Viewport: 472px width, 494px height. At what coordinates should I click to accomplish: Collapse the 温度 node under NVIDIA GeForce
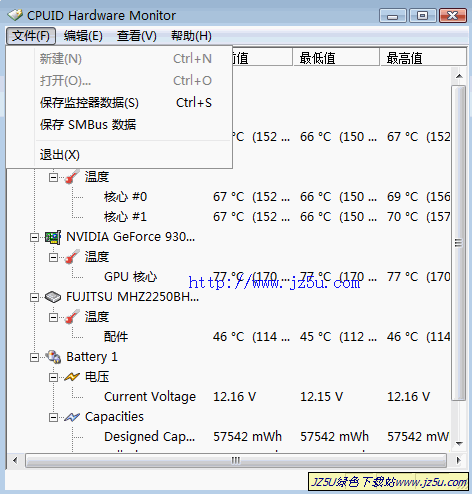coord(53,257)
